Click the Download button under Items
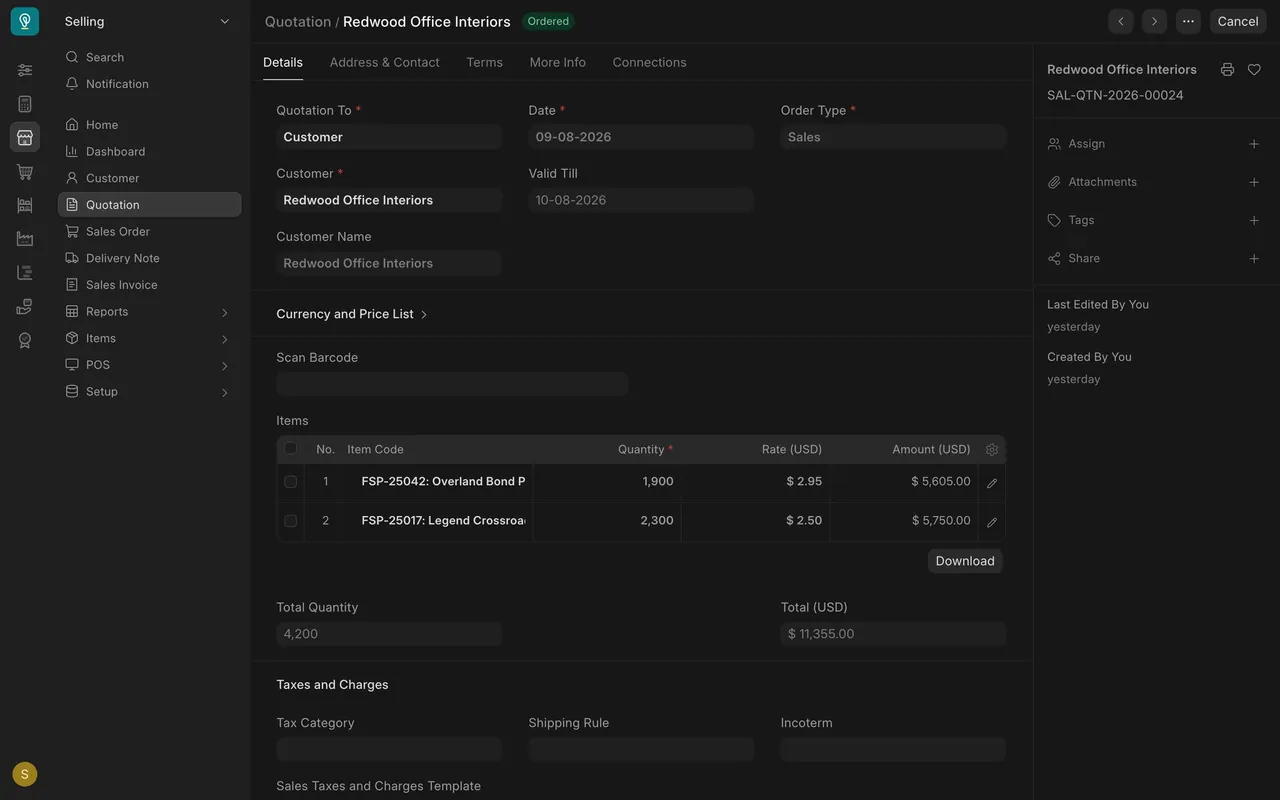Image resolution: width=1280 pixels, height=800 pixels. pos(965,561)
